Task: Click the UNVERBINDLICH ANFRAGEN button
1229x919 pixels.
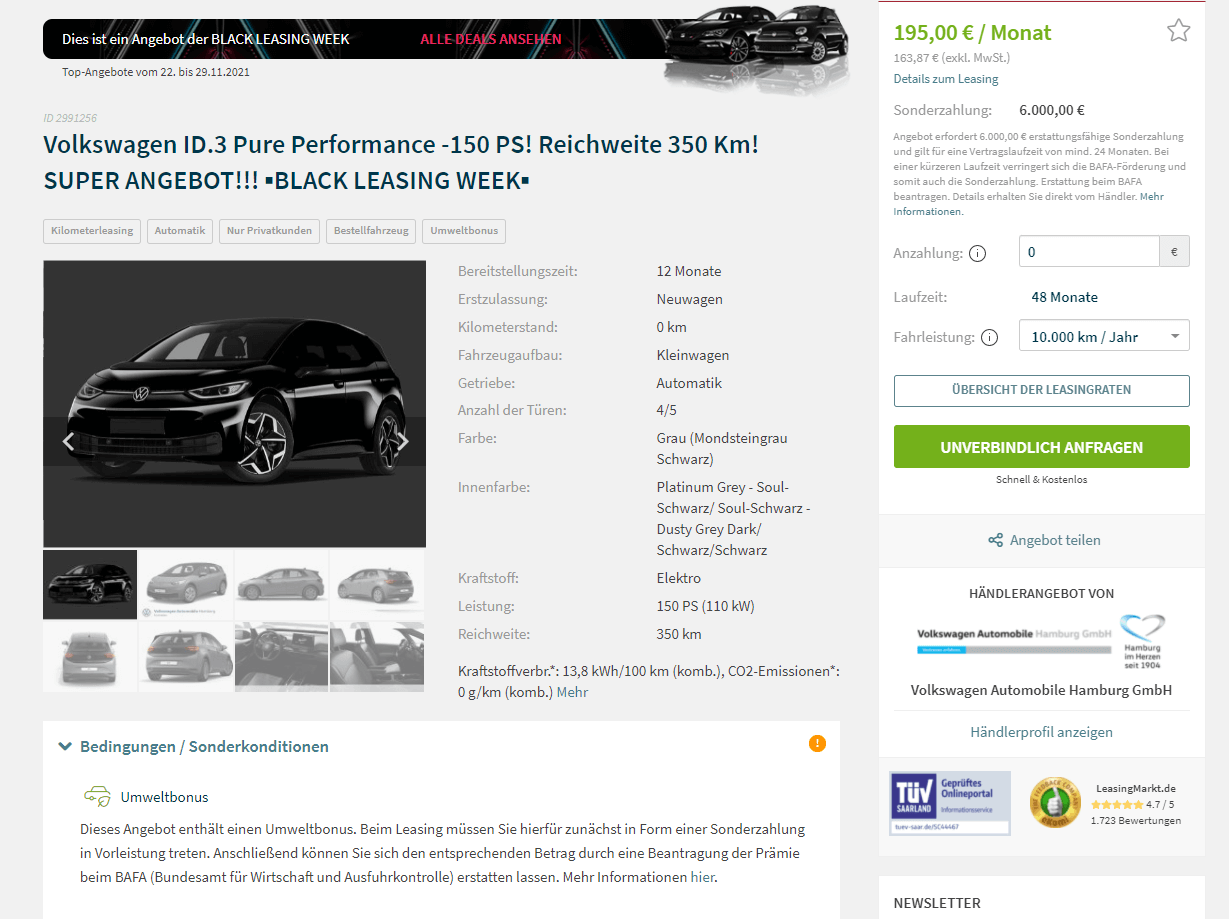Action: point(1041,447)
